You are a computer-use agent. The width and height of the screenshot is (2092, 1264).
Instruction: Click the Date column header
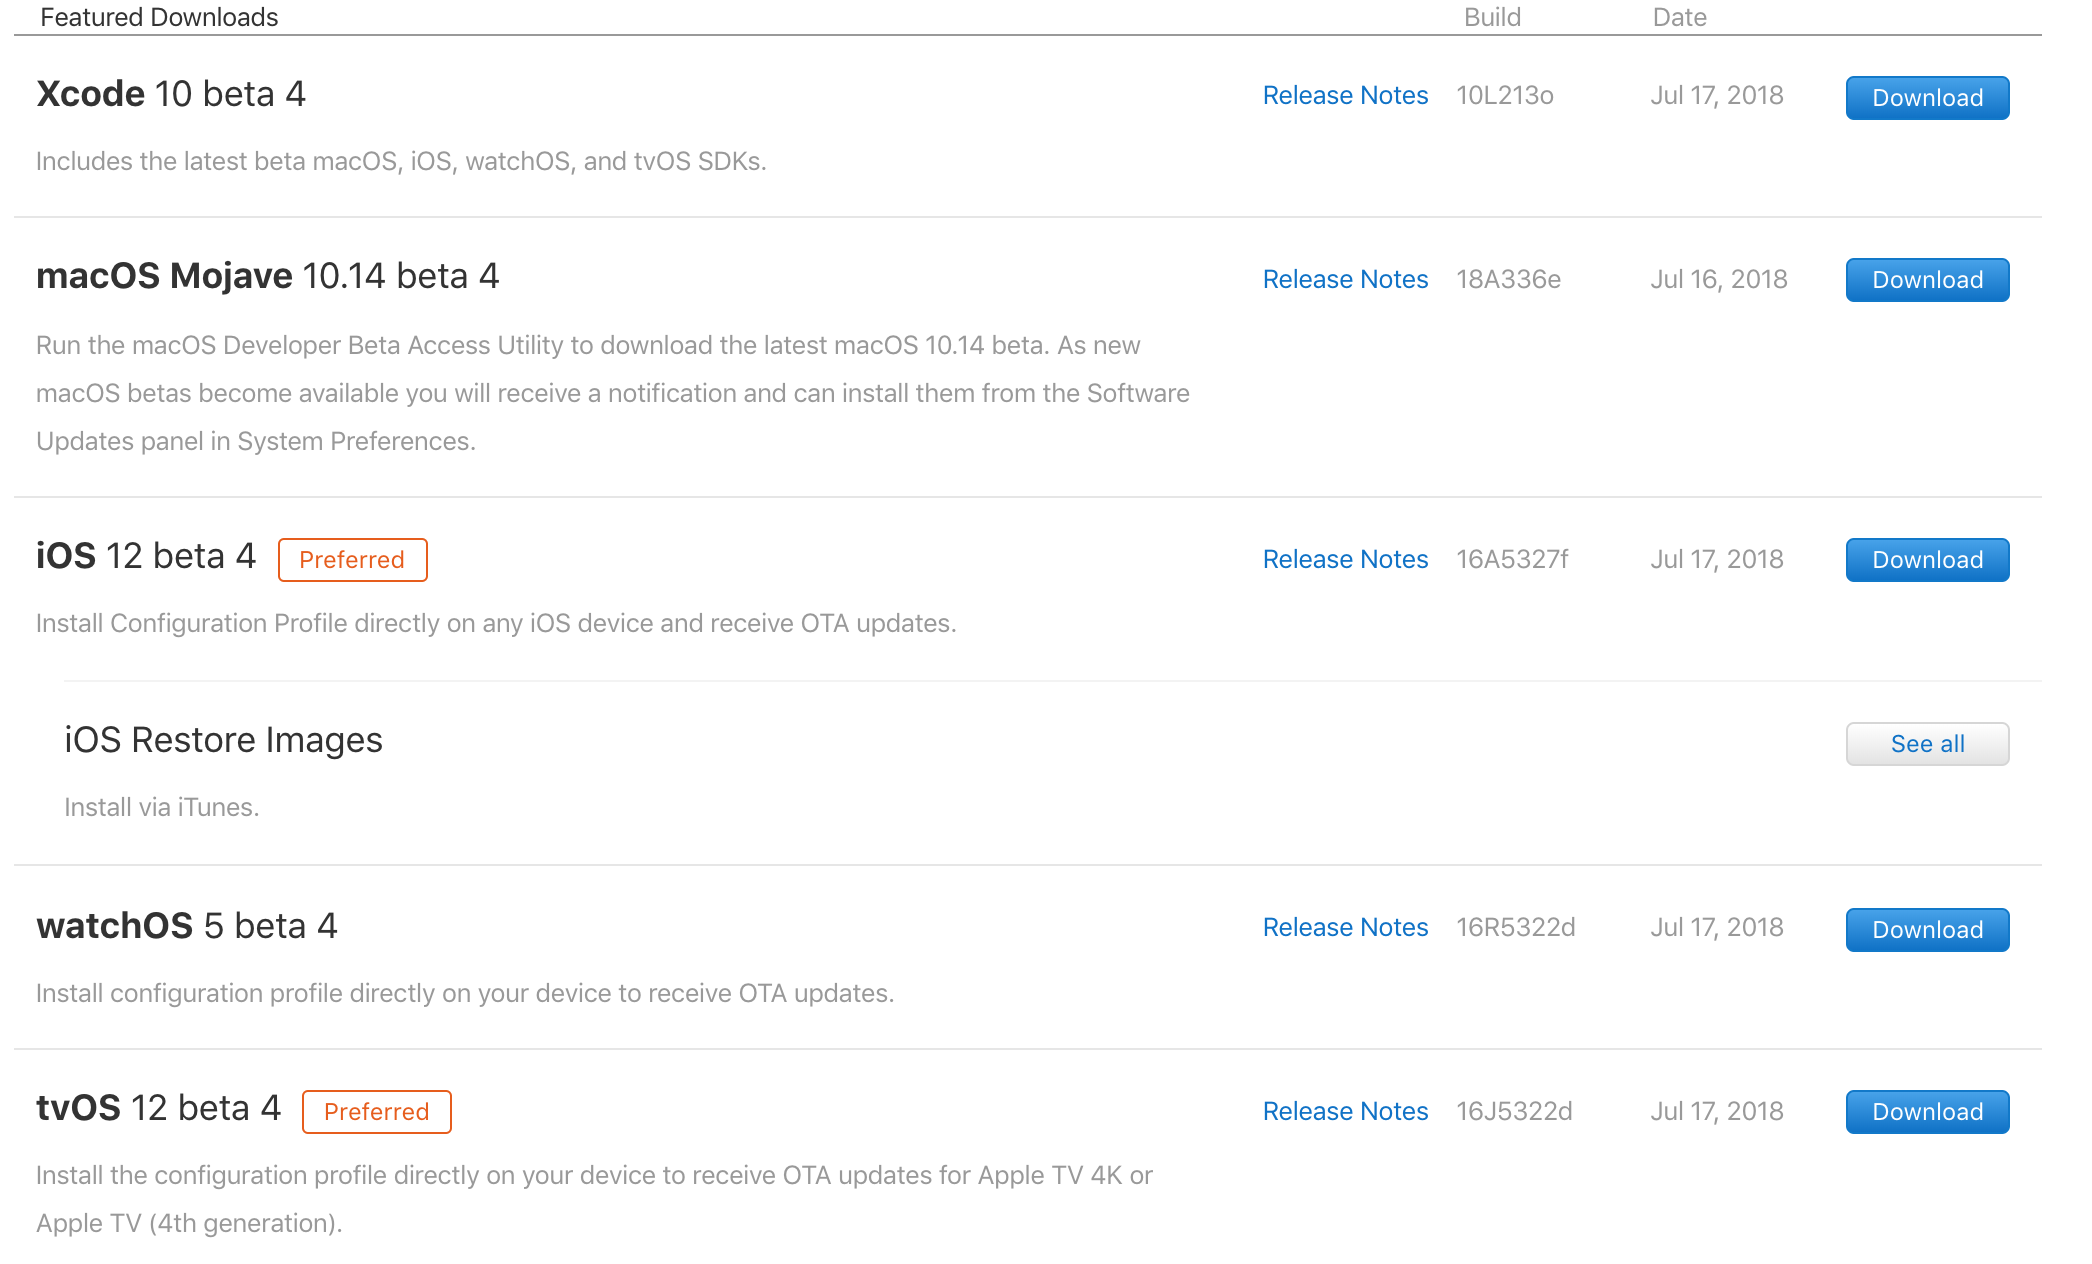pyautogui.click(x=1679, y=17)
